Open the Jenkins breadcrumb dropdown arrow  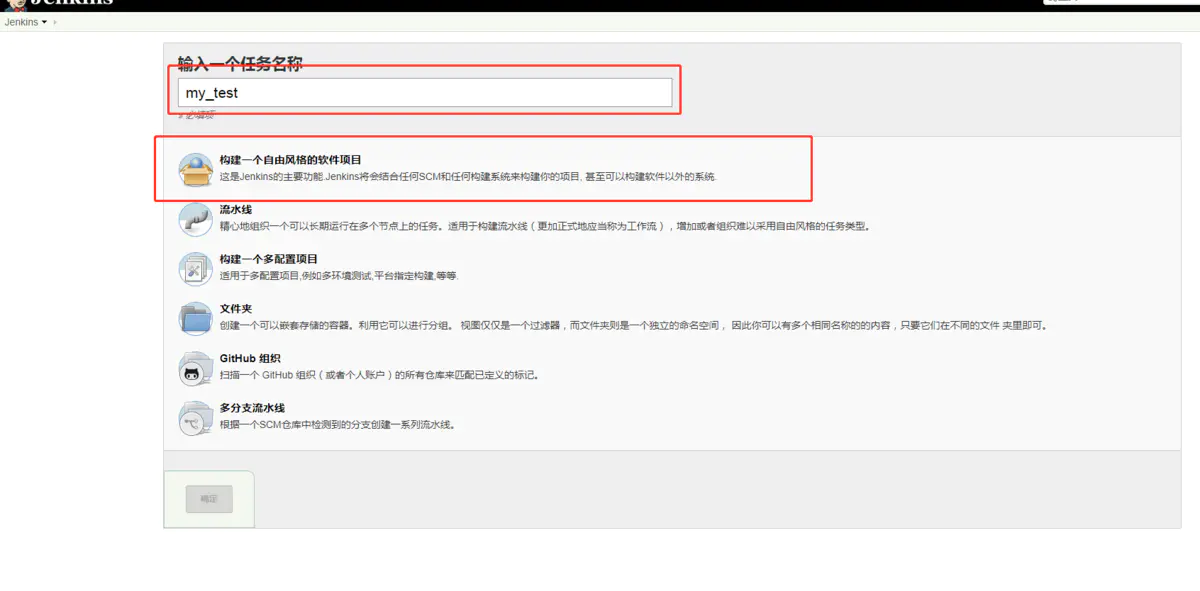tap(44, 22)
